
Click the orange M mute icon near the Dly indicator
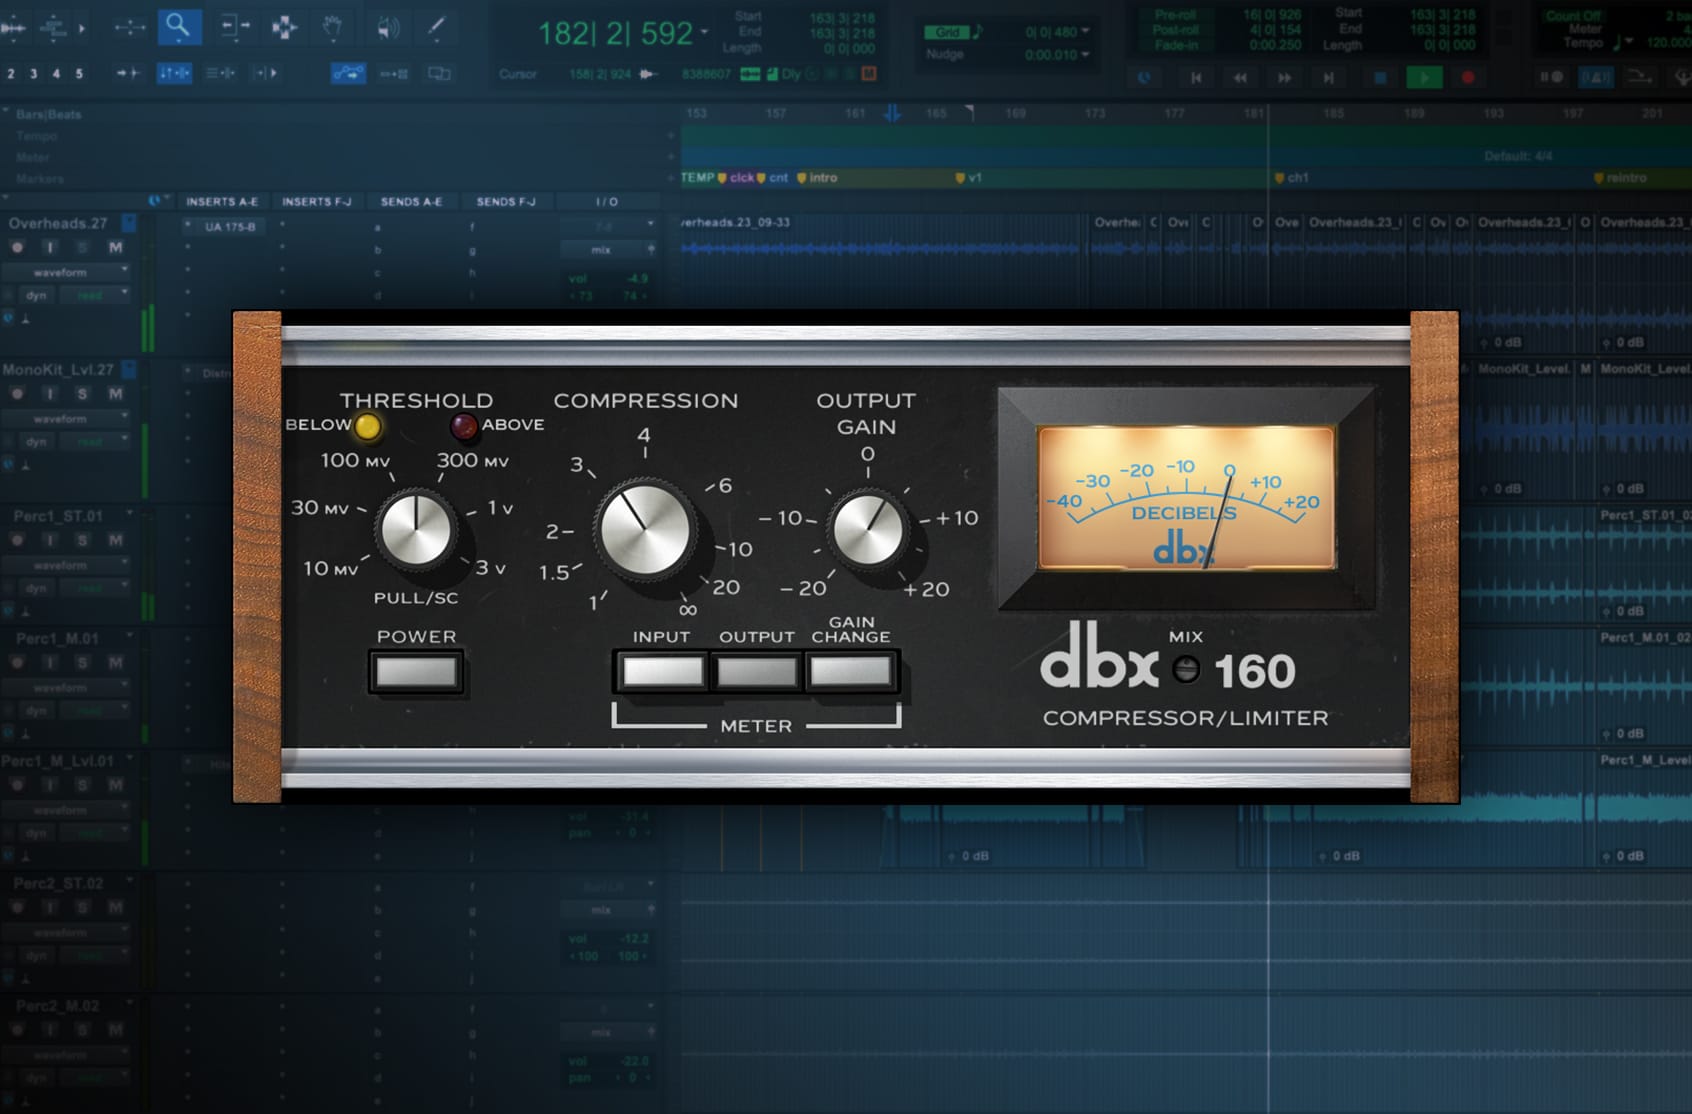(867, 74)
